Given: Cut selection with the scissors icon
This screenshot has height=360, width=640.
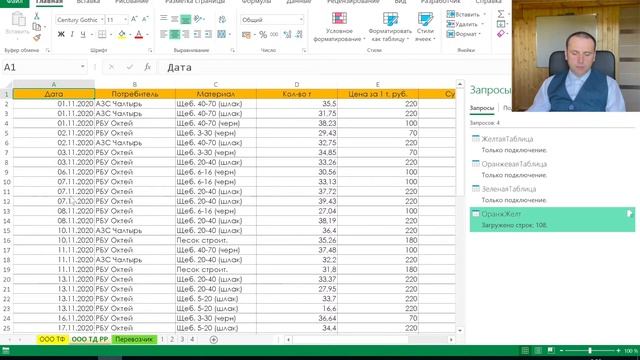Looking at the screenshot, I should click(x=37, y=16).
